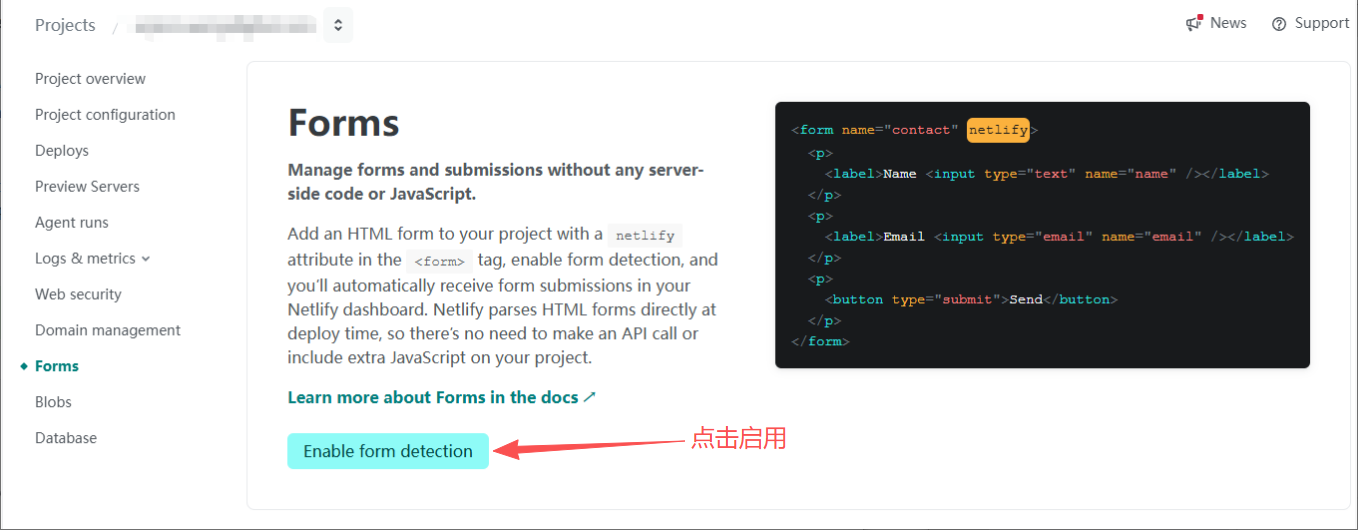Click the inline <form> code tag
The width and height of the screenshot is (1358, 530).
click(x=439, y=261)
